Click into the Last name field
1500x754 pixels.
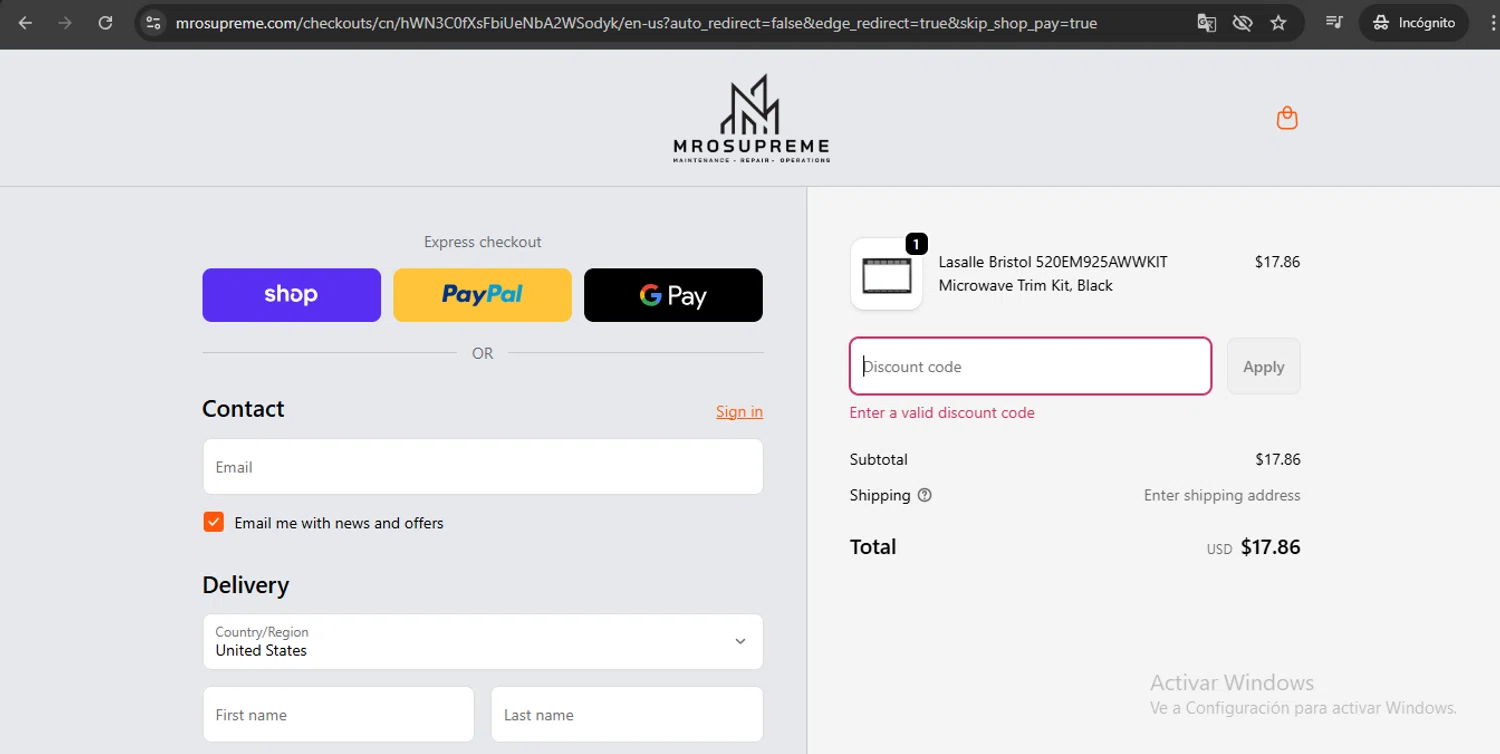[627, 714]
